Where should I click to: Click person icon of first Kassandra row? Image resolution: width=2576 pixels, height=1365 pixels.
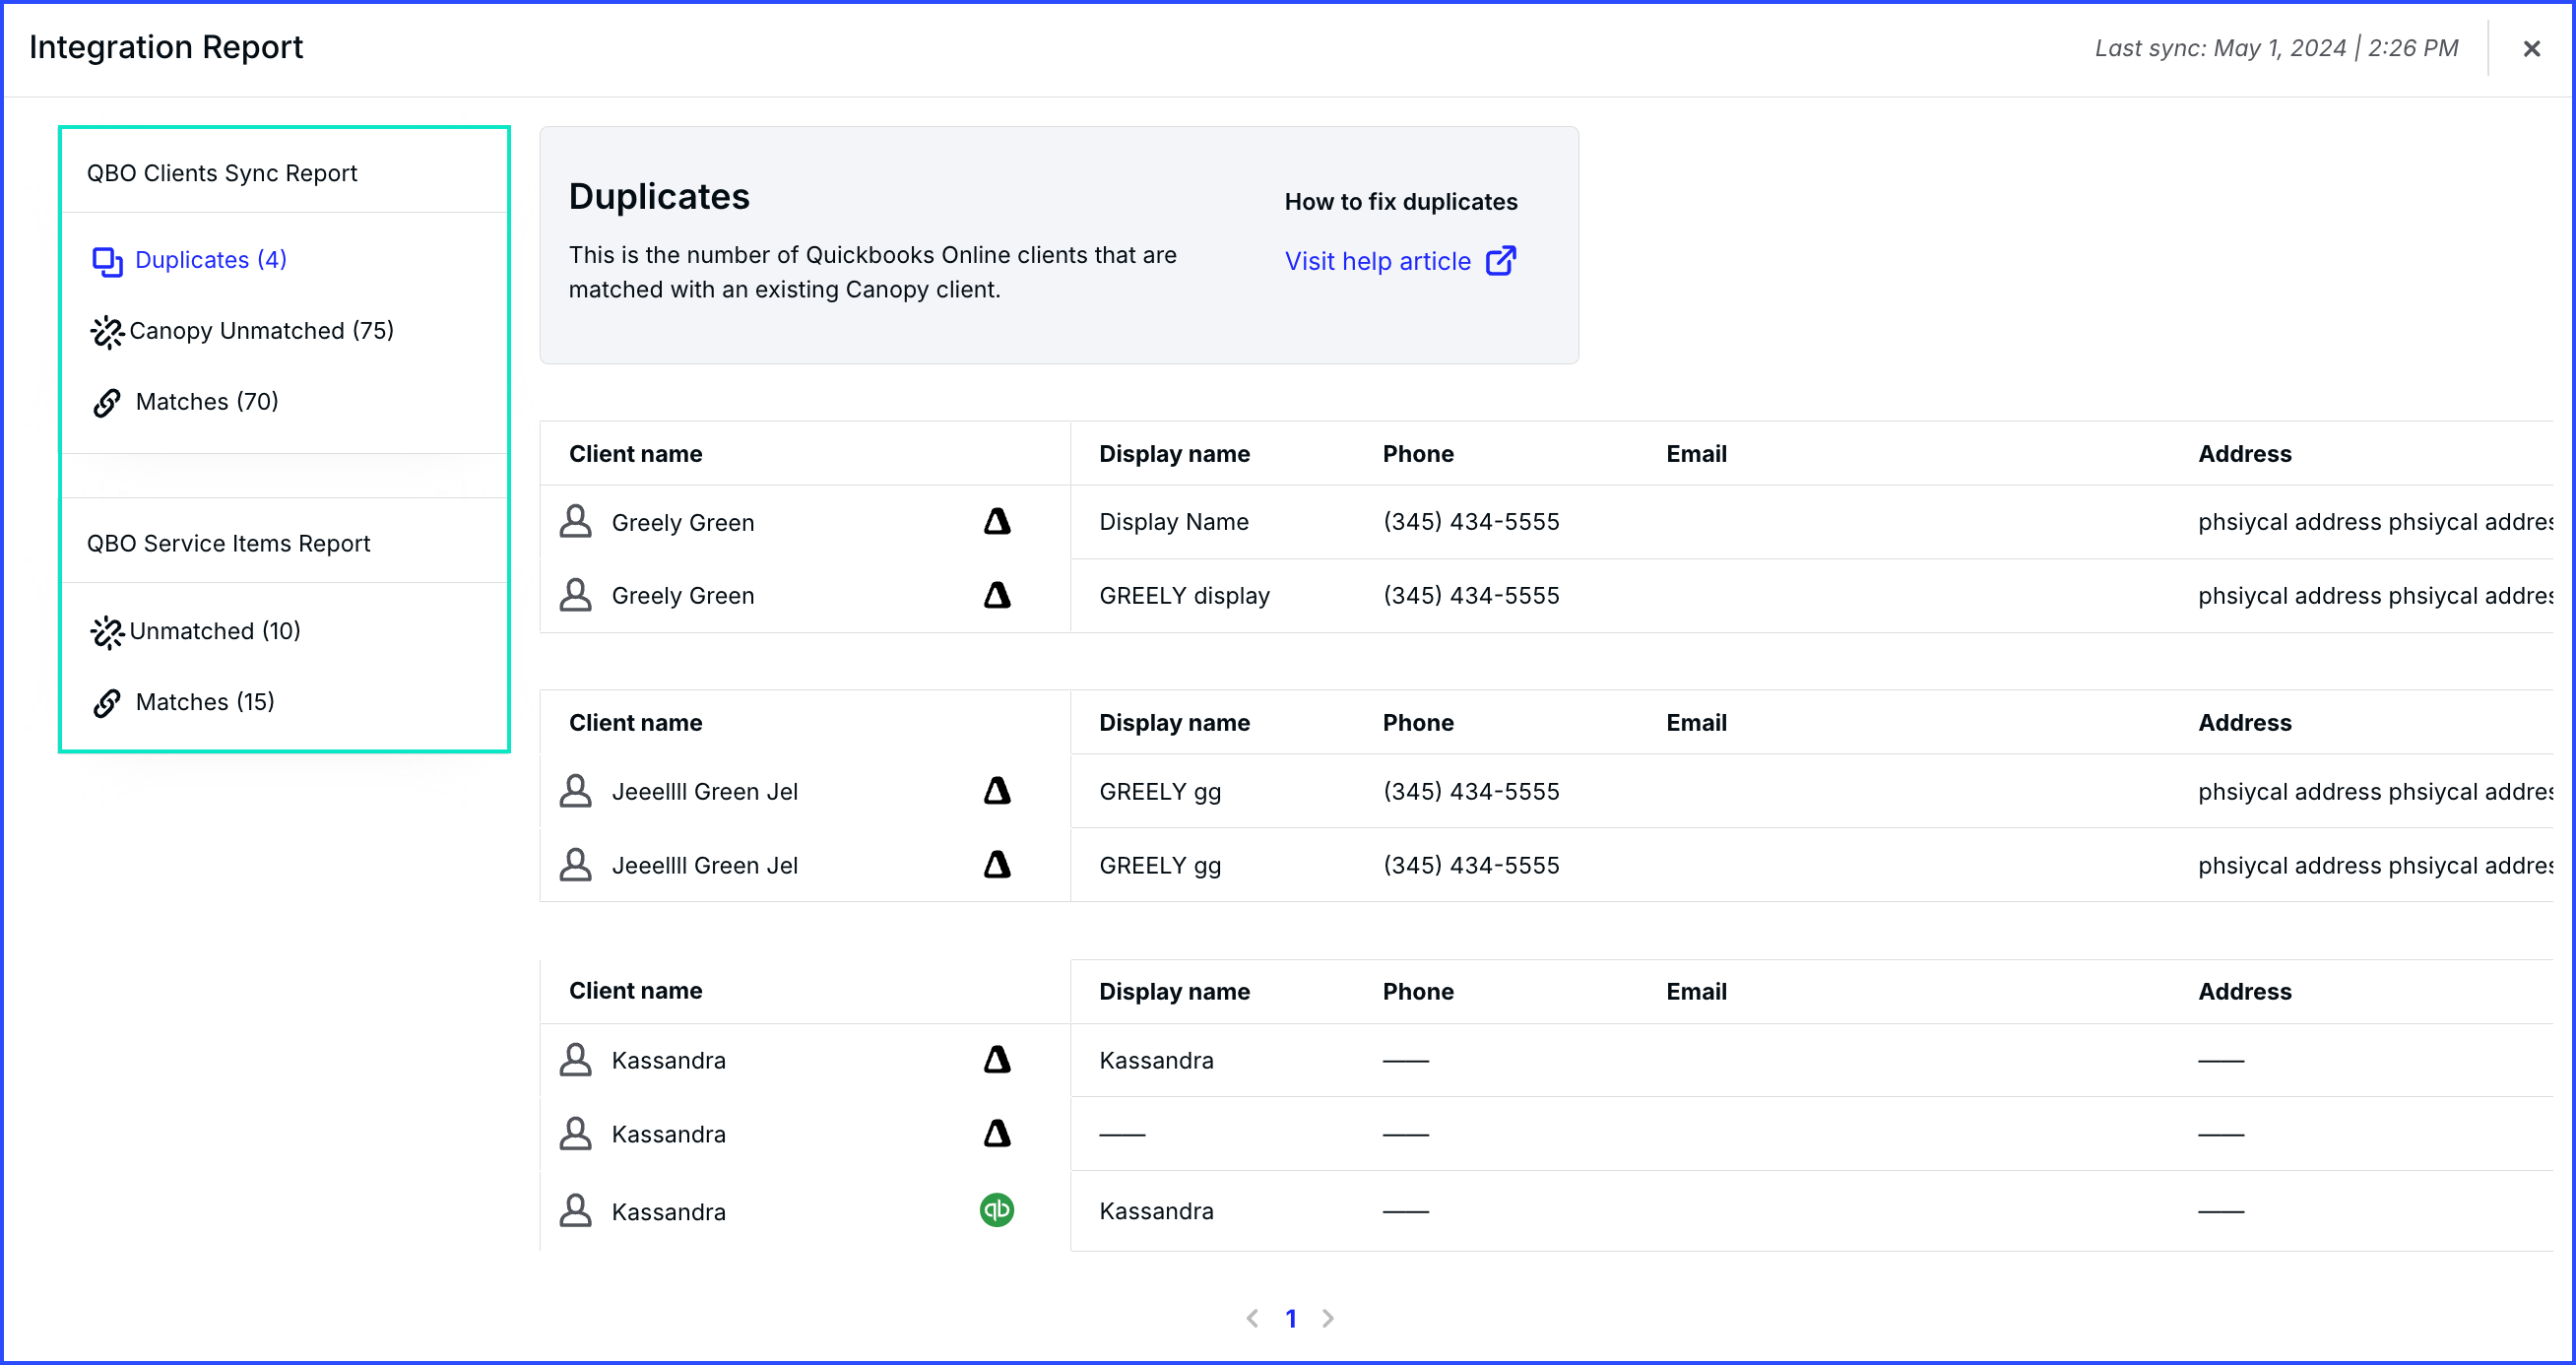click(x=576, y=1060)
